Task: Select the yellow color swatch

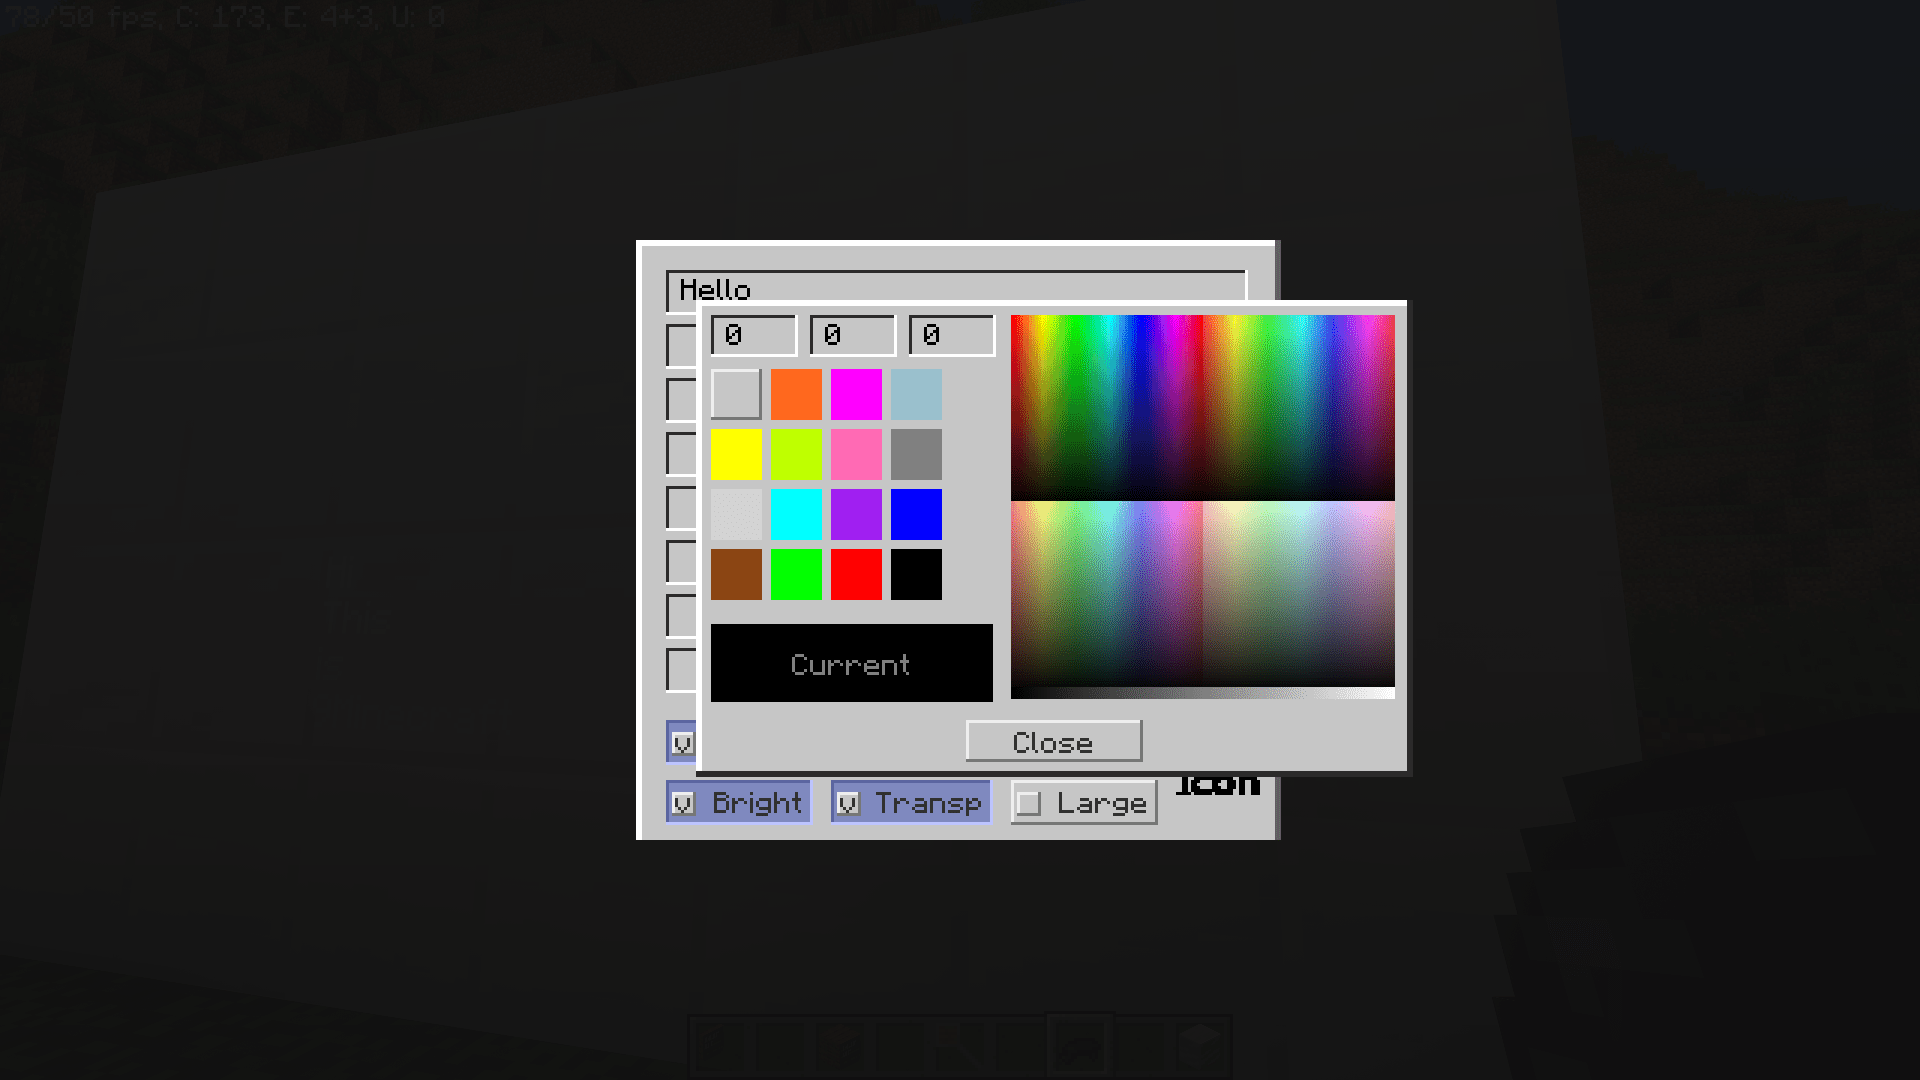Action: [x=736, y=452]
